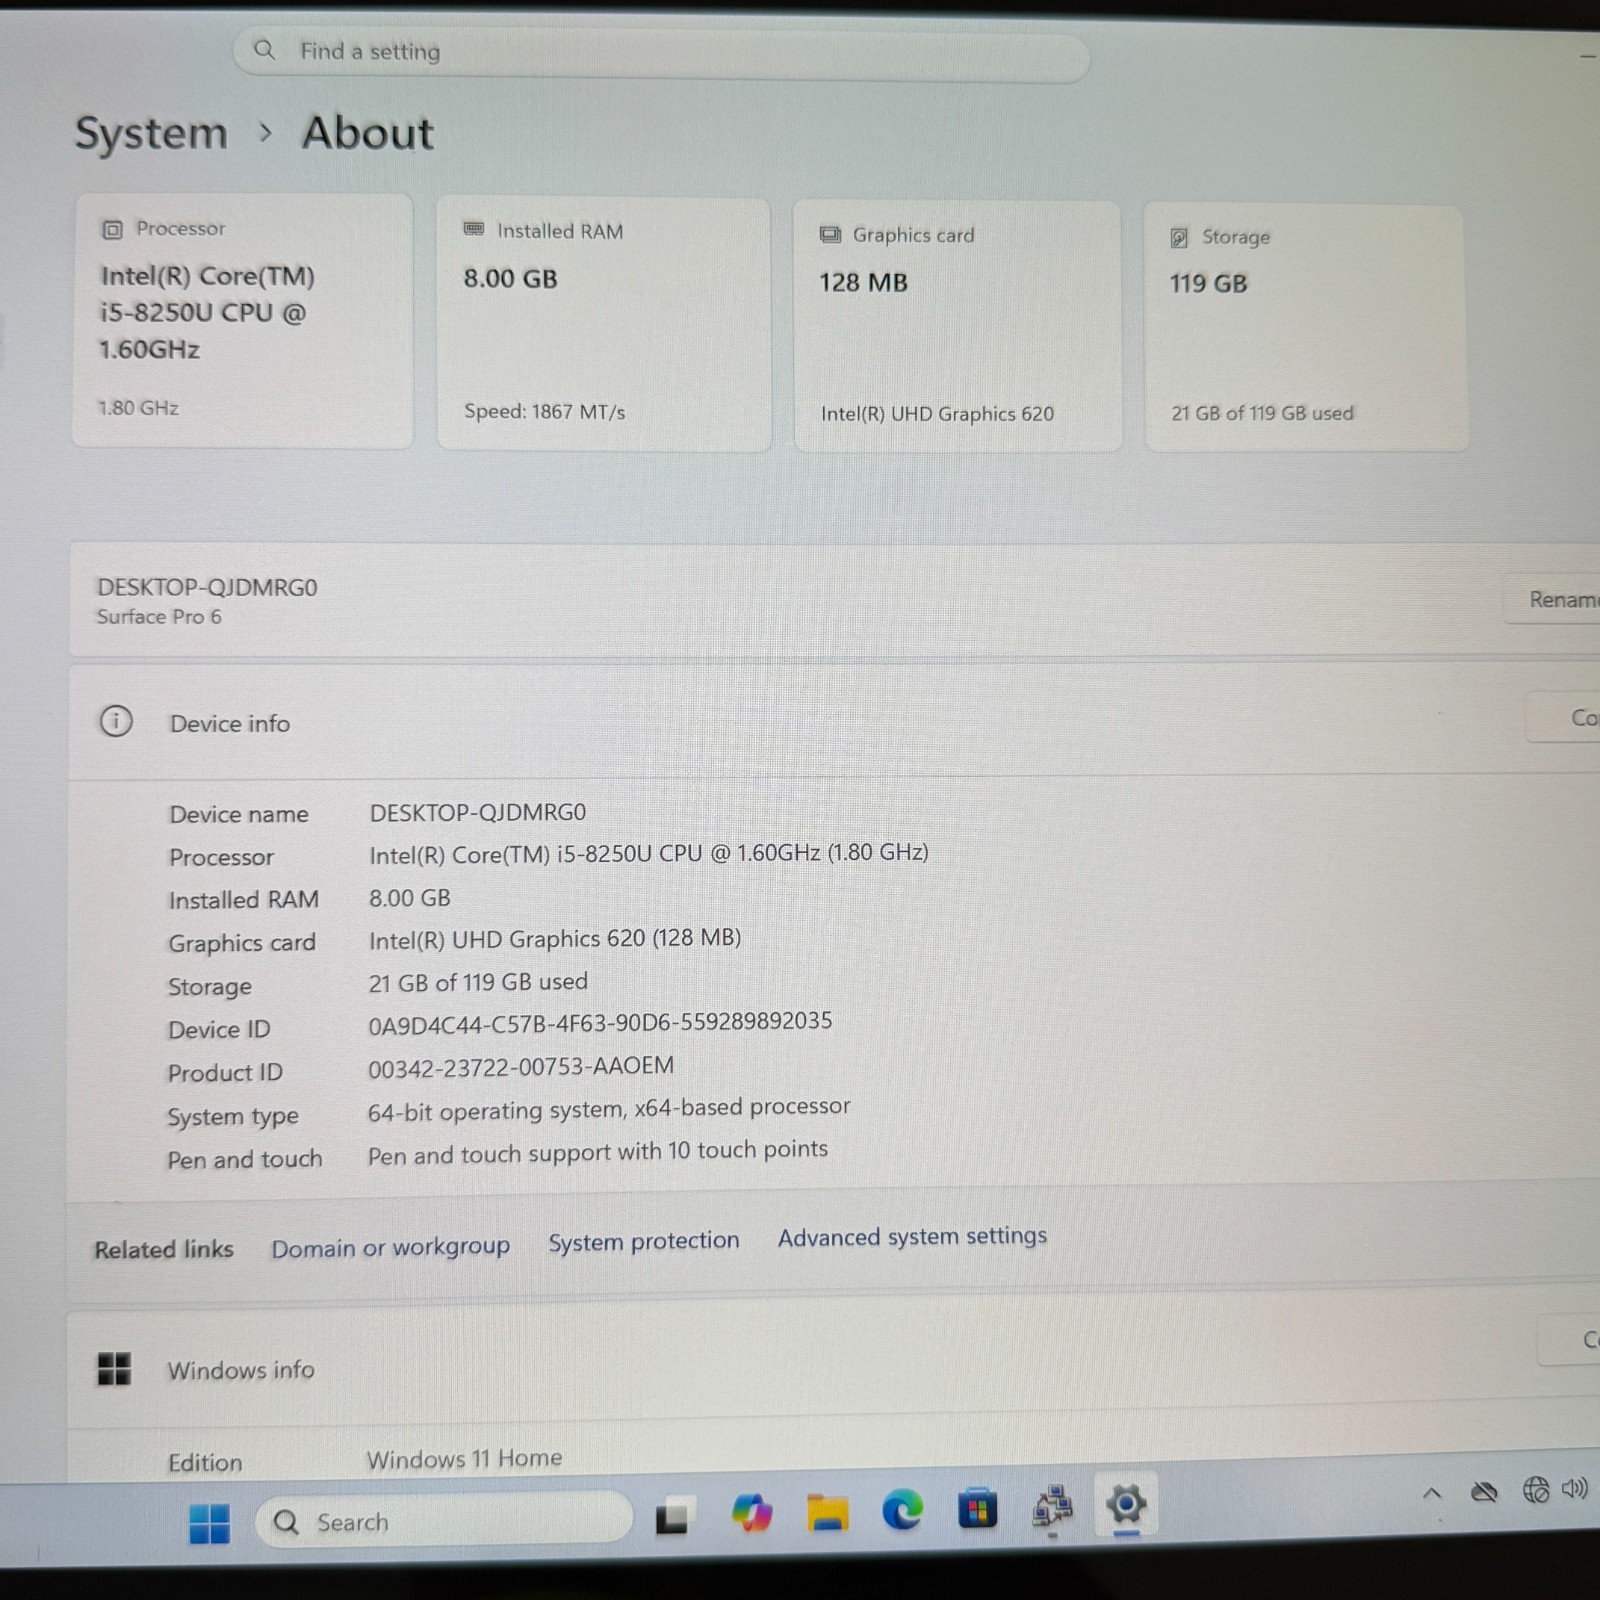The image size is (1600, 1600).
Task: Click the Windows logo icon beside Windows info
Action: pyautogui.click(x=114, y=1368)
